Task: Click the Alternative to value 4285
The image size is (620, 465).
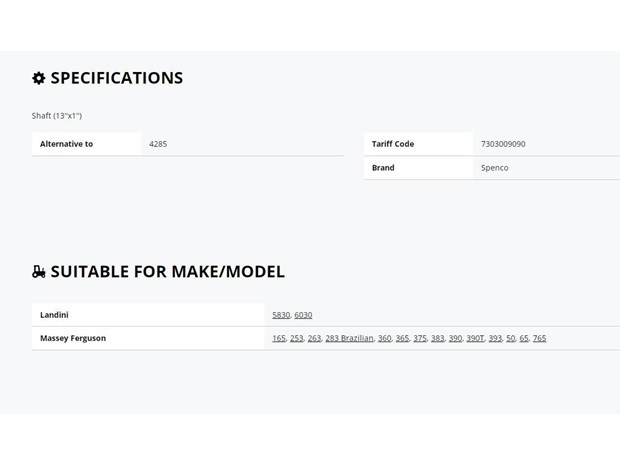Action: pyautogui.click(x=158, y=144)
